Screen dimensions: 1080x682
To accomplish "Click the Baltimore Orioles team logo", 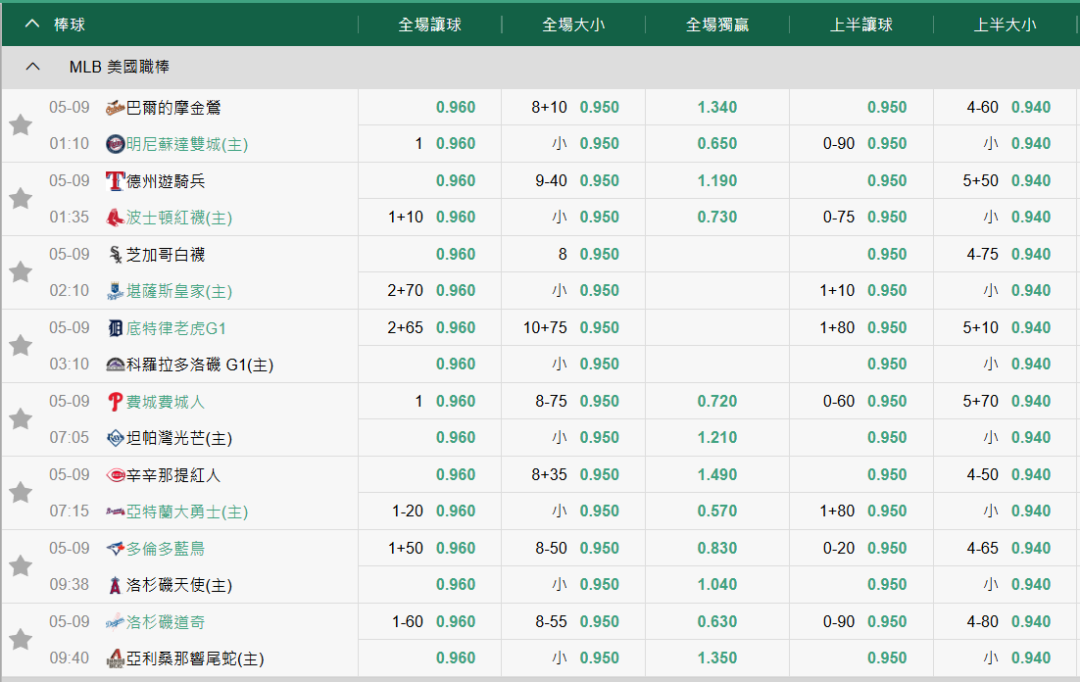I will click(x=115, y=108).
